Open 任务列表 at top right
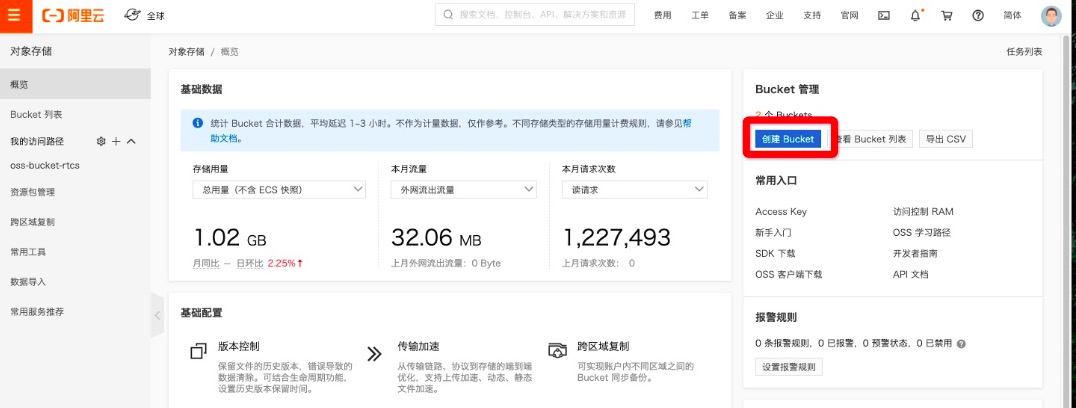 click(1024, 51)
